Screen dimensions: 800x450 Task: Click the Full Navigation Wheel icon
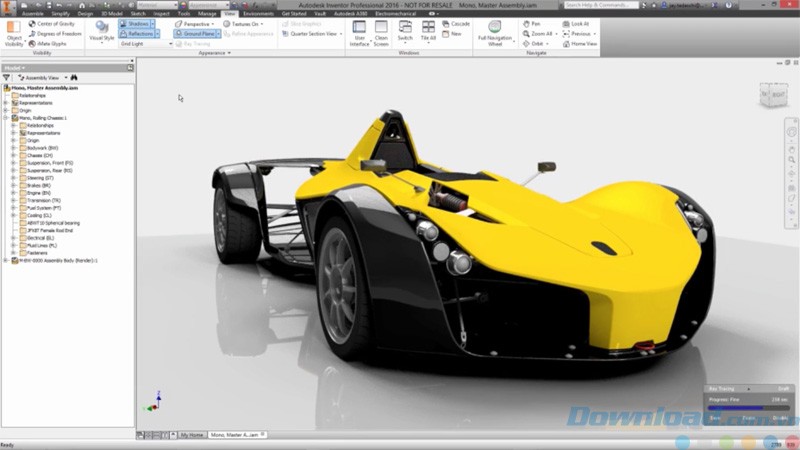493,28
